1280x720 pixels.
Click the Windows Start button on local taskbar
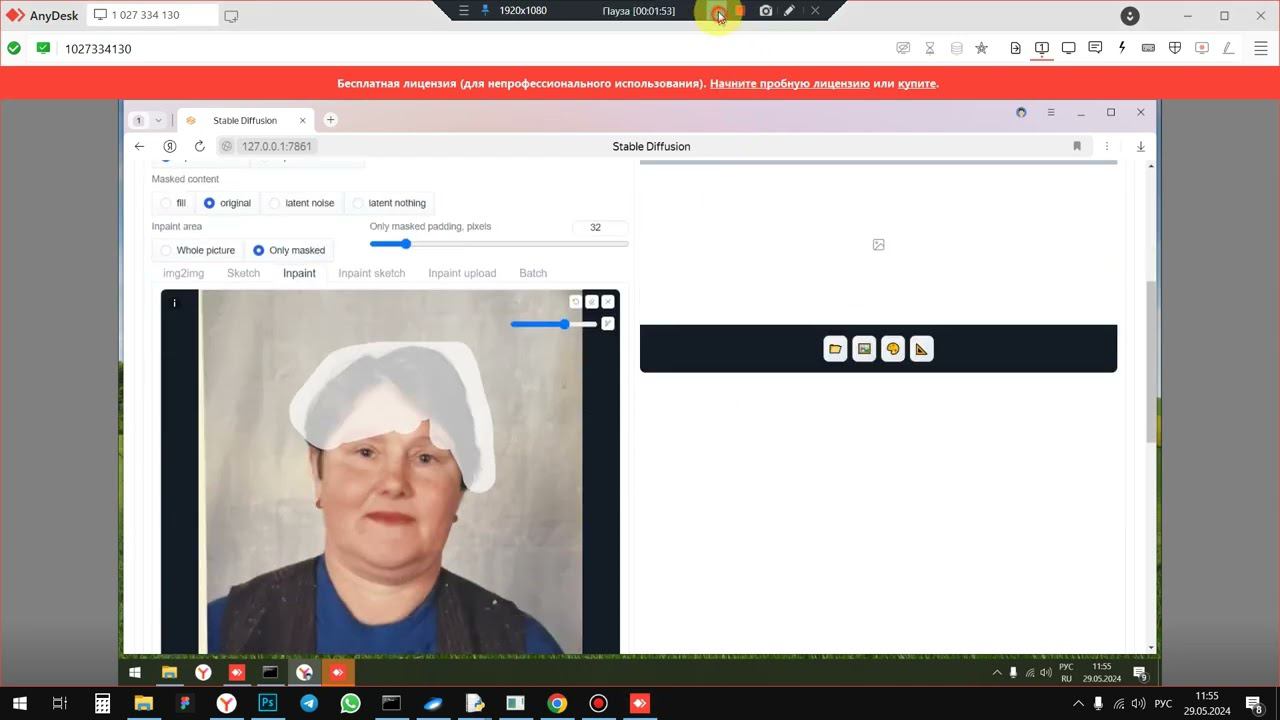point(19,703)
